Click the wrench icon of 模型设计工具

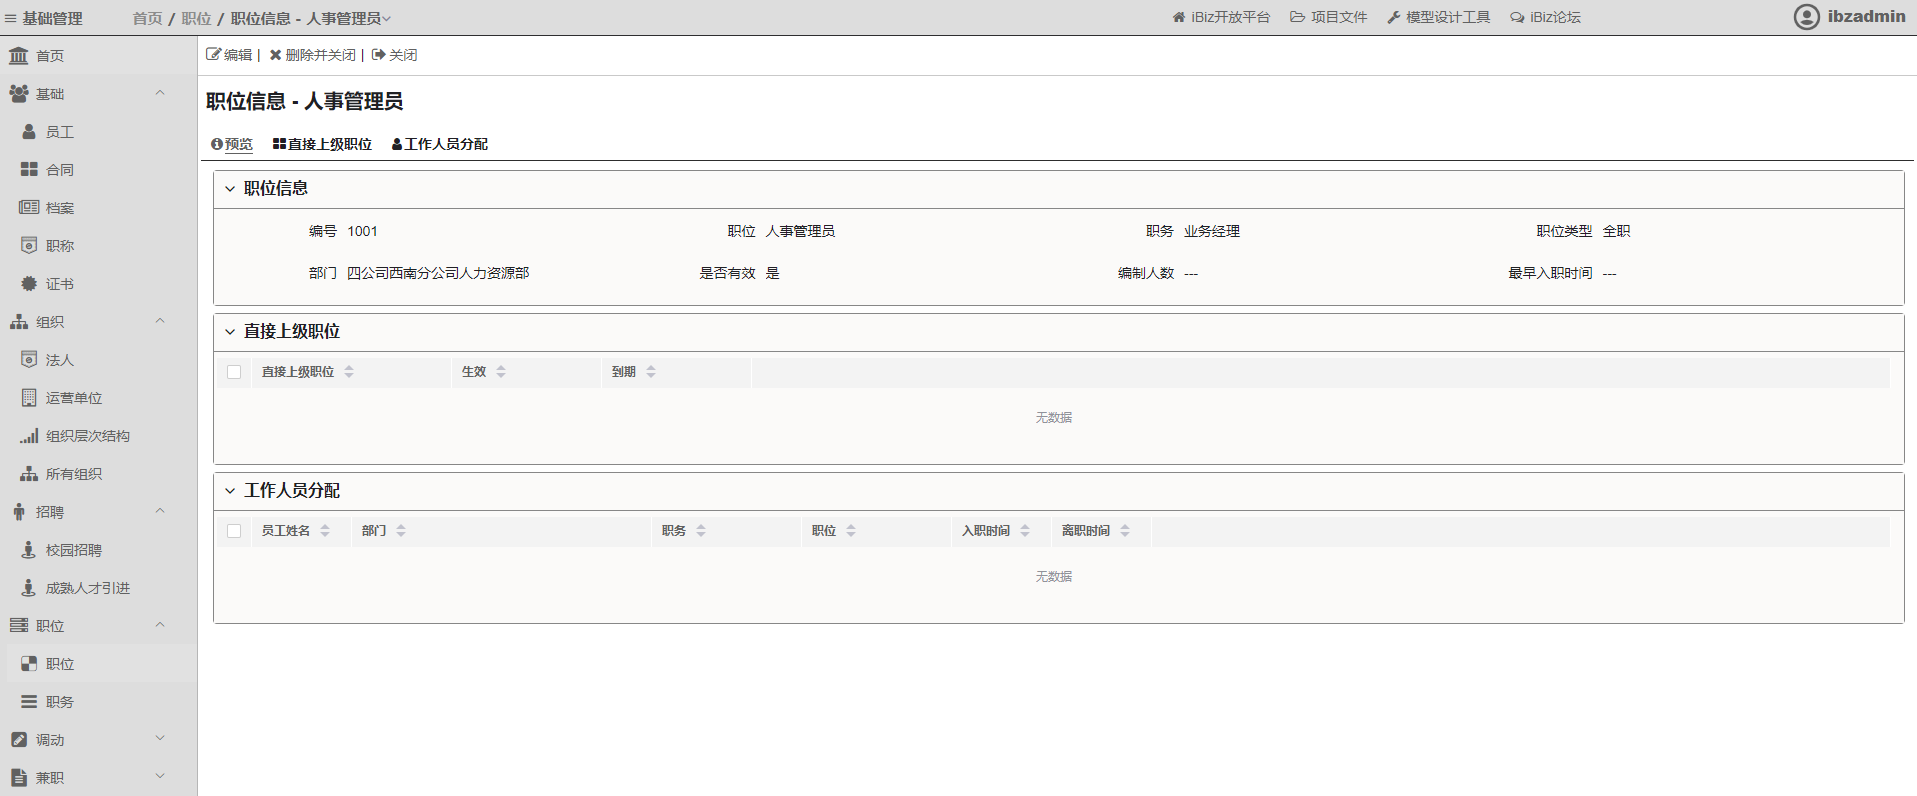pos(1393,17)
